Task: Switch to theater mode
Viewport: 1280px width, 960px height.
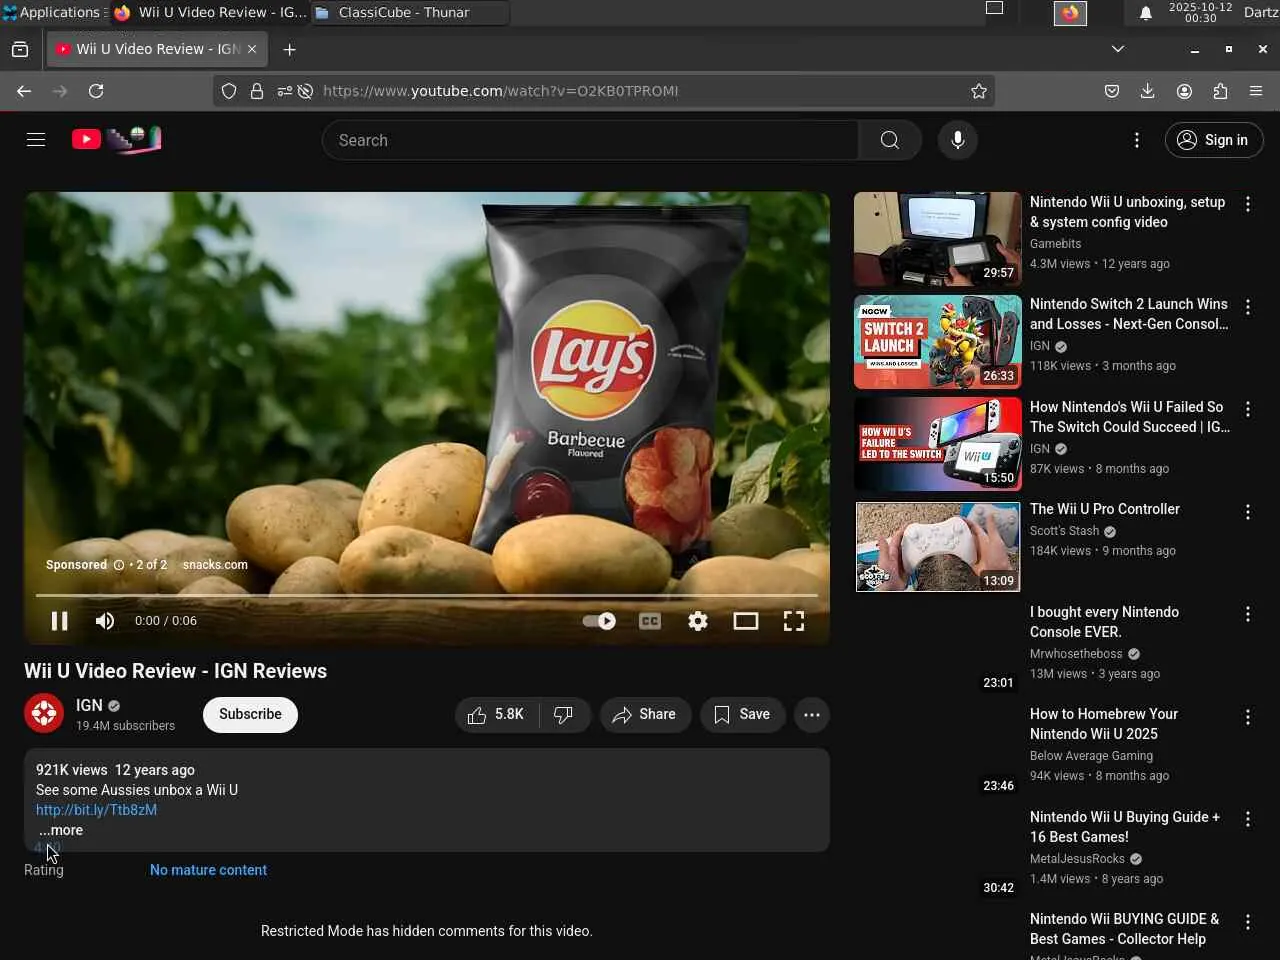Action: 746,621
